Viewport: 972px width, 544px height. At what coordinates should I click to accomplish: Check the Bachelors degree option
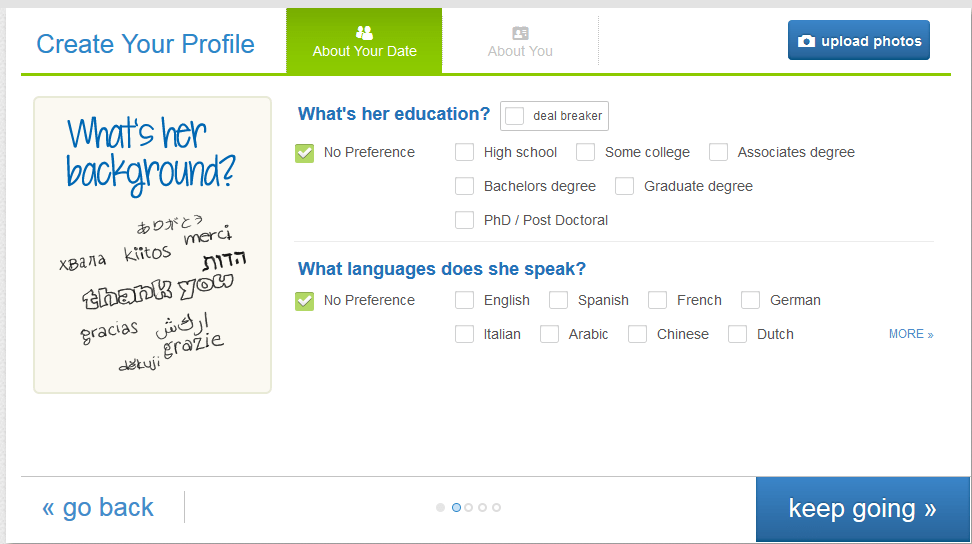coord(464,186)
